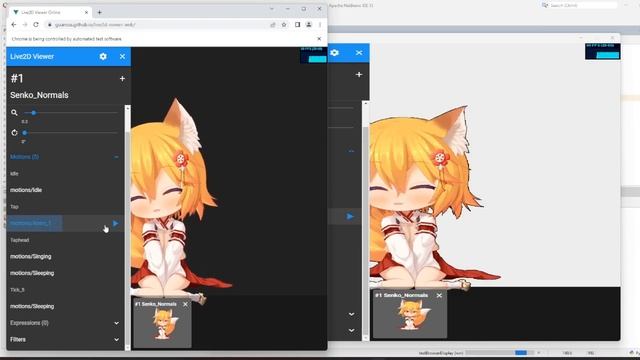
Task: Open the Chrome side panel icon
Action: [x=298, y=25]
